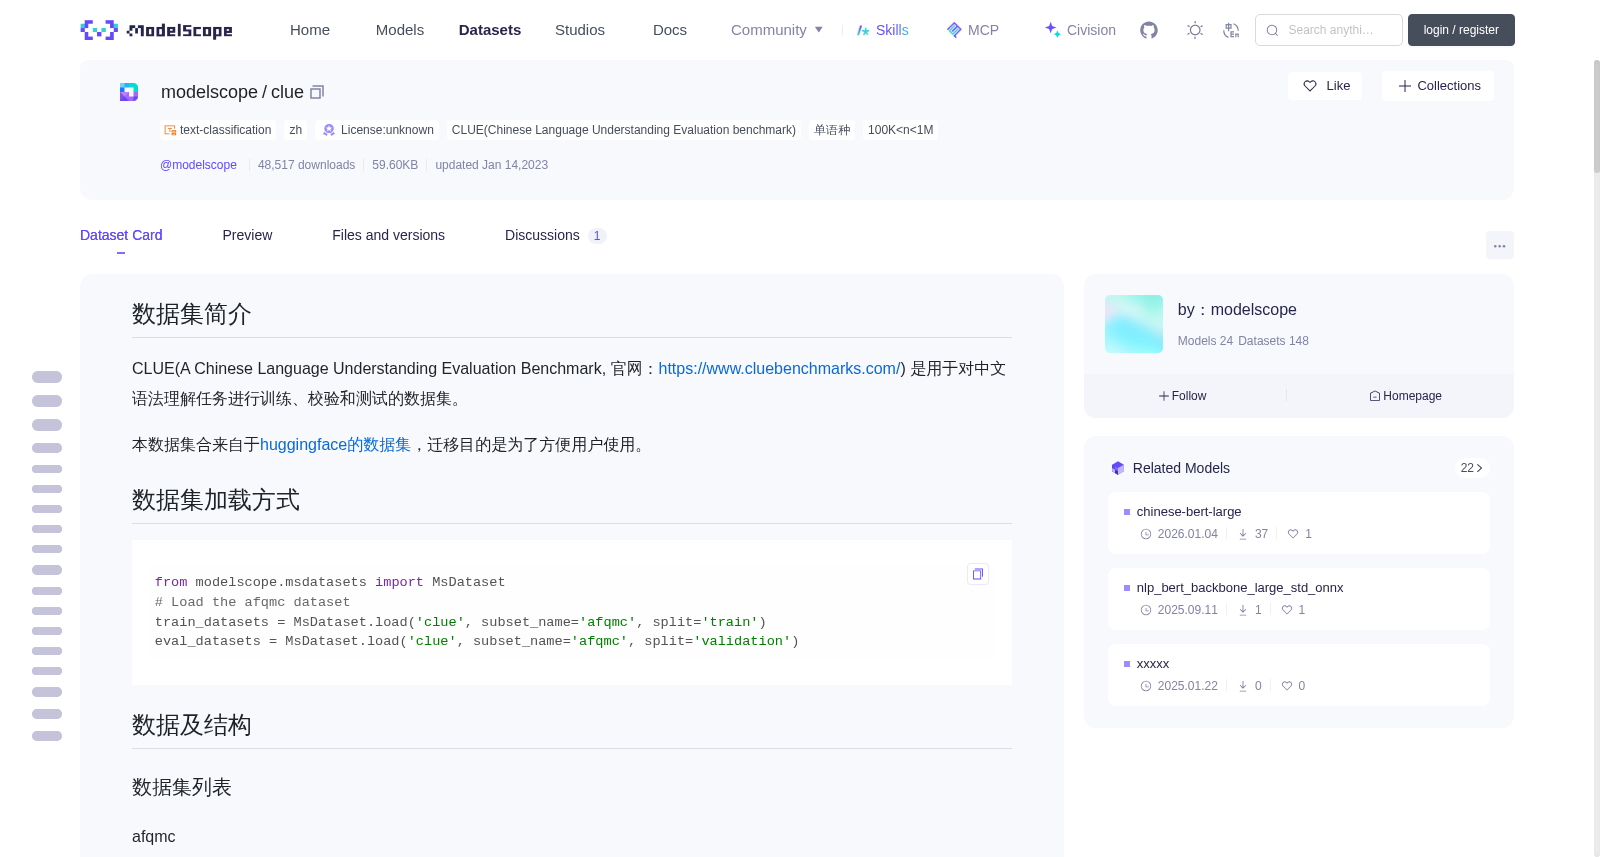Click the modelscope organization thumbnail

(x=1134, y=324)
